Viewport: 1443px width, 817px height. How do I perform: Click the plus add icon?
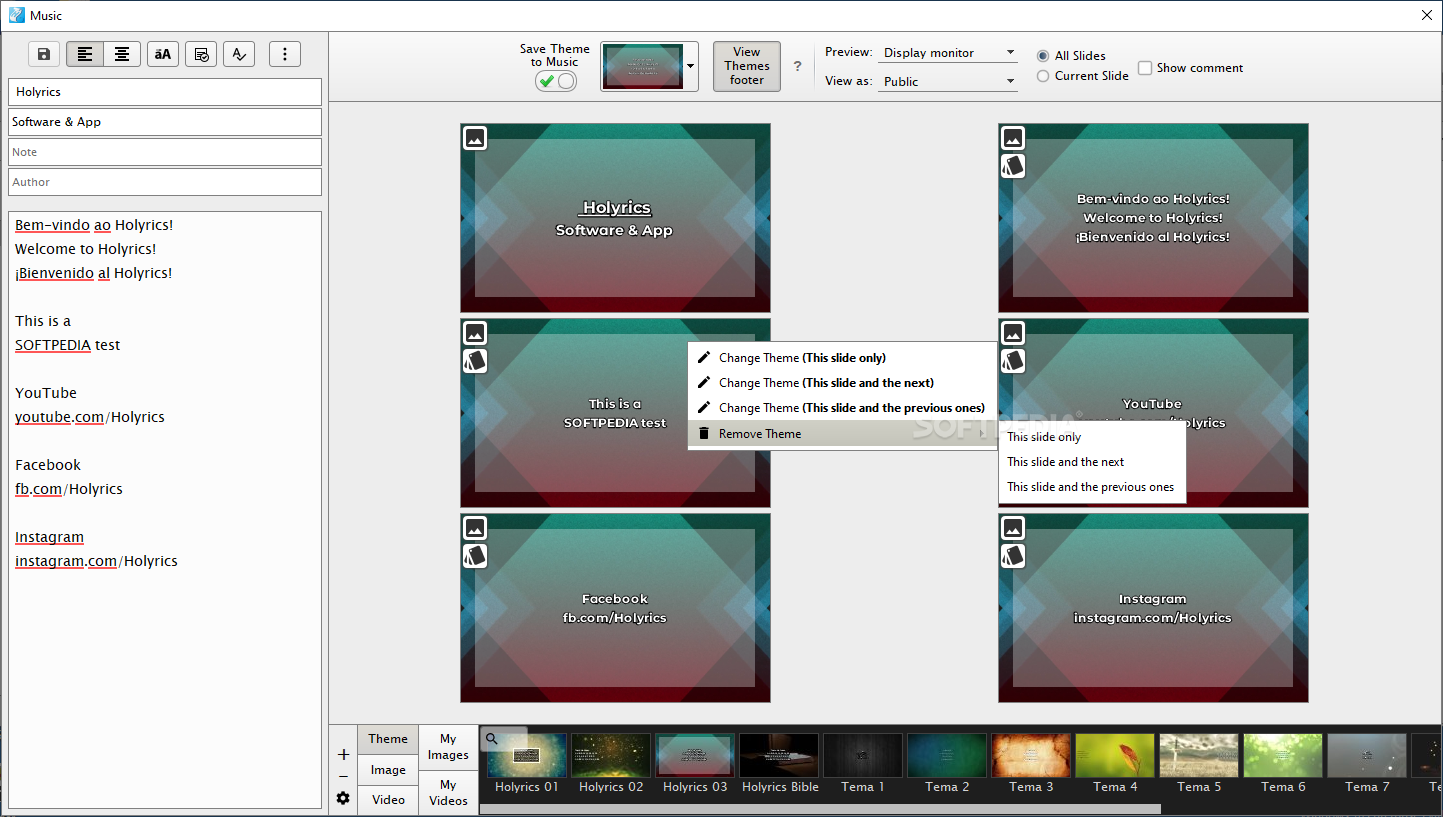(x=343, y=754)
